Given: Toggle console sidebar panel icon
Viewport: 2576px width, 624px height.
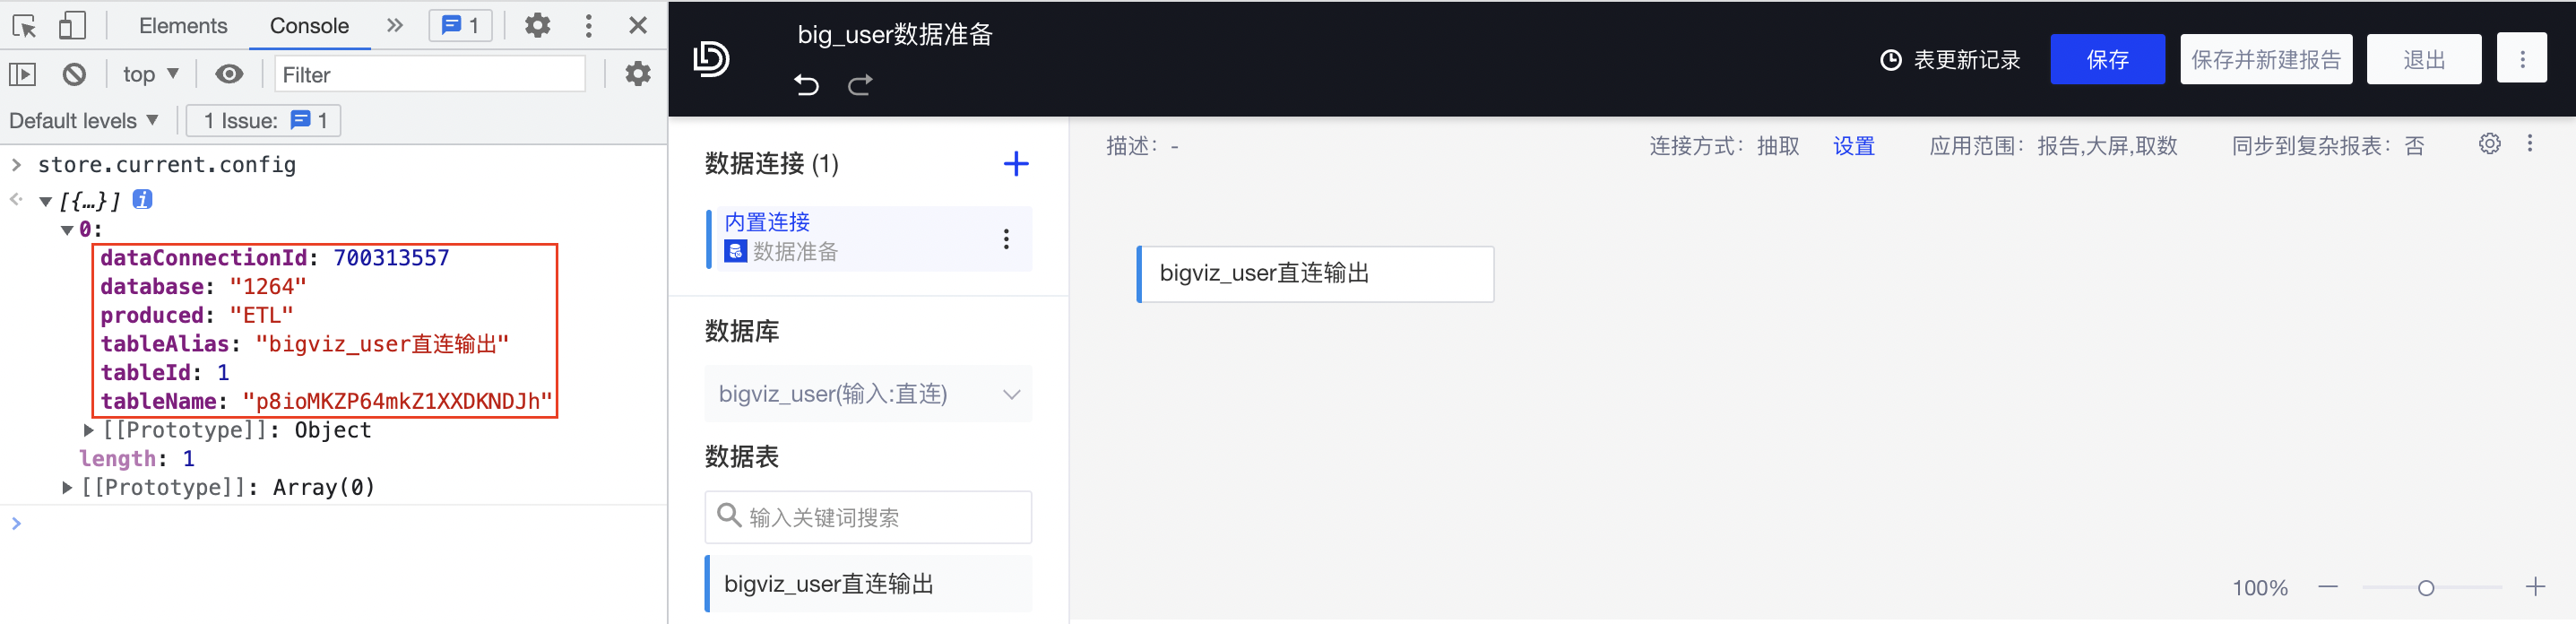Looking at the screenshot, I should 22,74.
